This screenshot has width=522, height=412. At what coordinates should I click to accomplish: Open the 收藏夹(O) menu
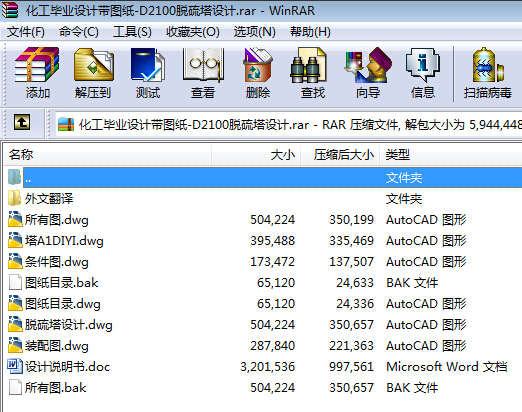(193, 32)
